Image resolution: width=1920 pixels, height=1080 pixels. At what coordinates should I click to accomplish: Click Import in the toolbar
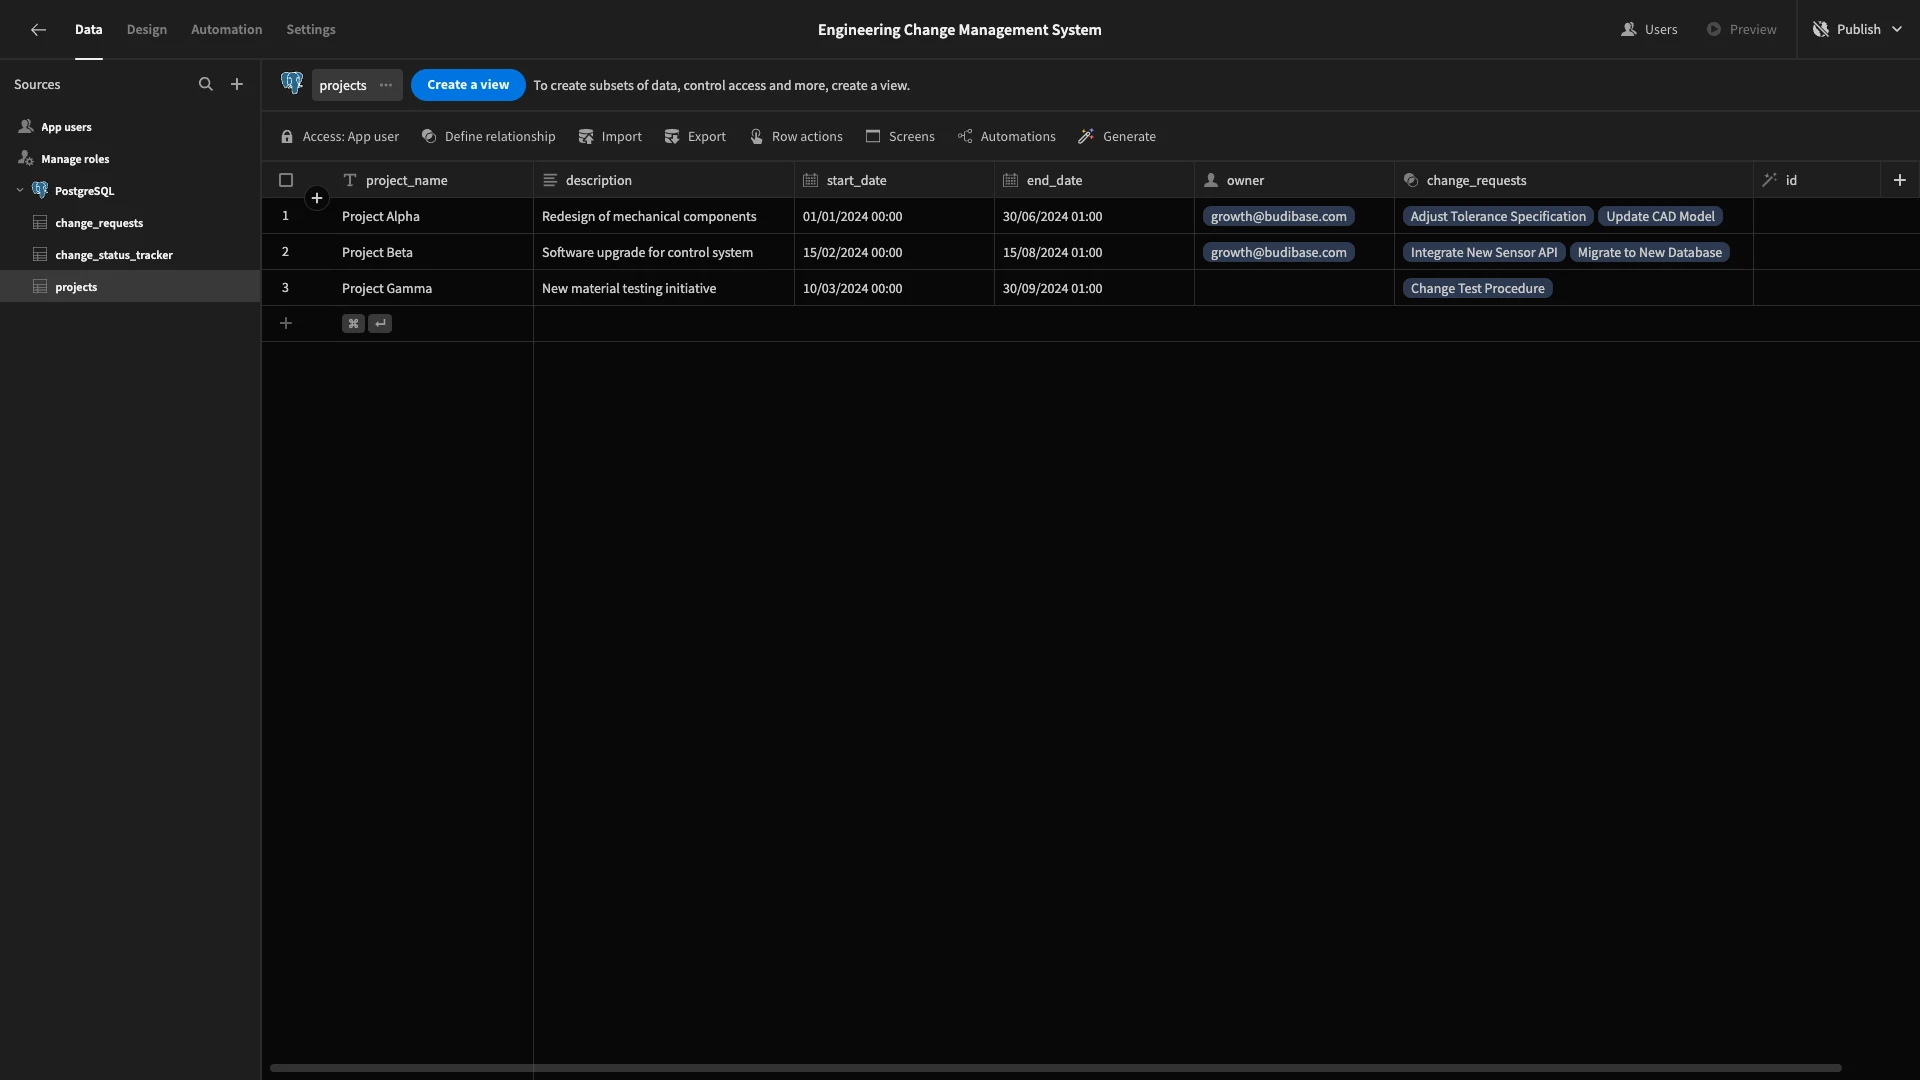[x=610, y=137]
